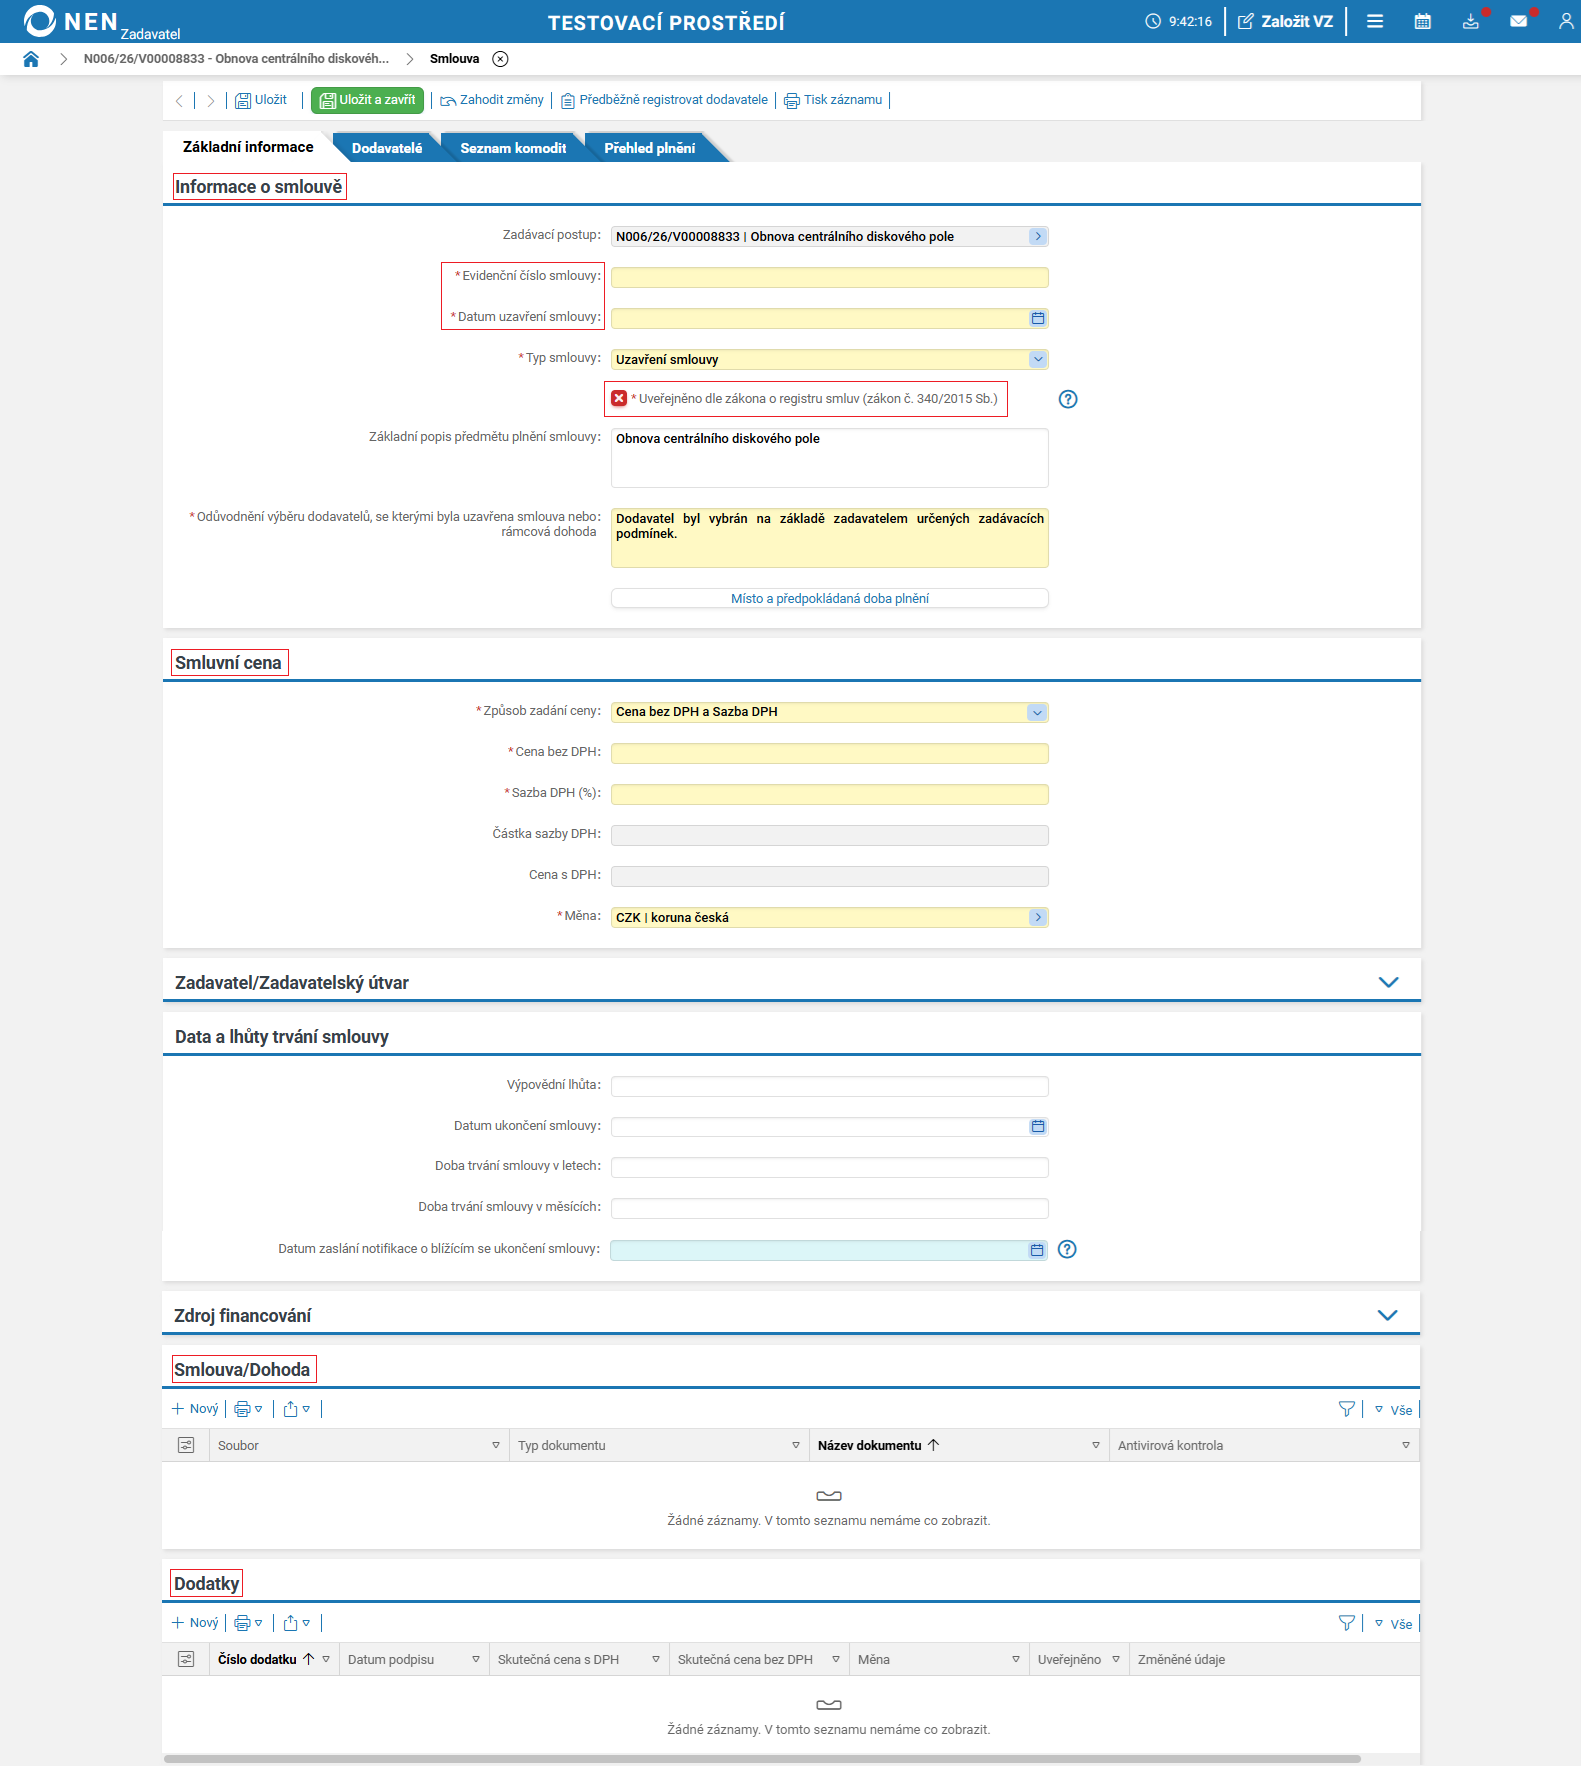Open Vše filter dropdown in Smlouva/Dohoda

(1393, 1410)
